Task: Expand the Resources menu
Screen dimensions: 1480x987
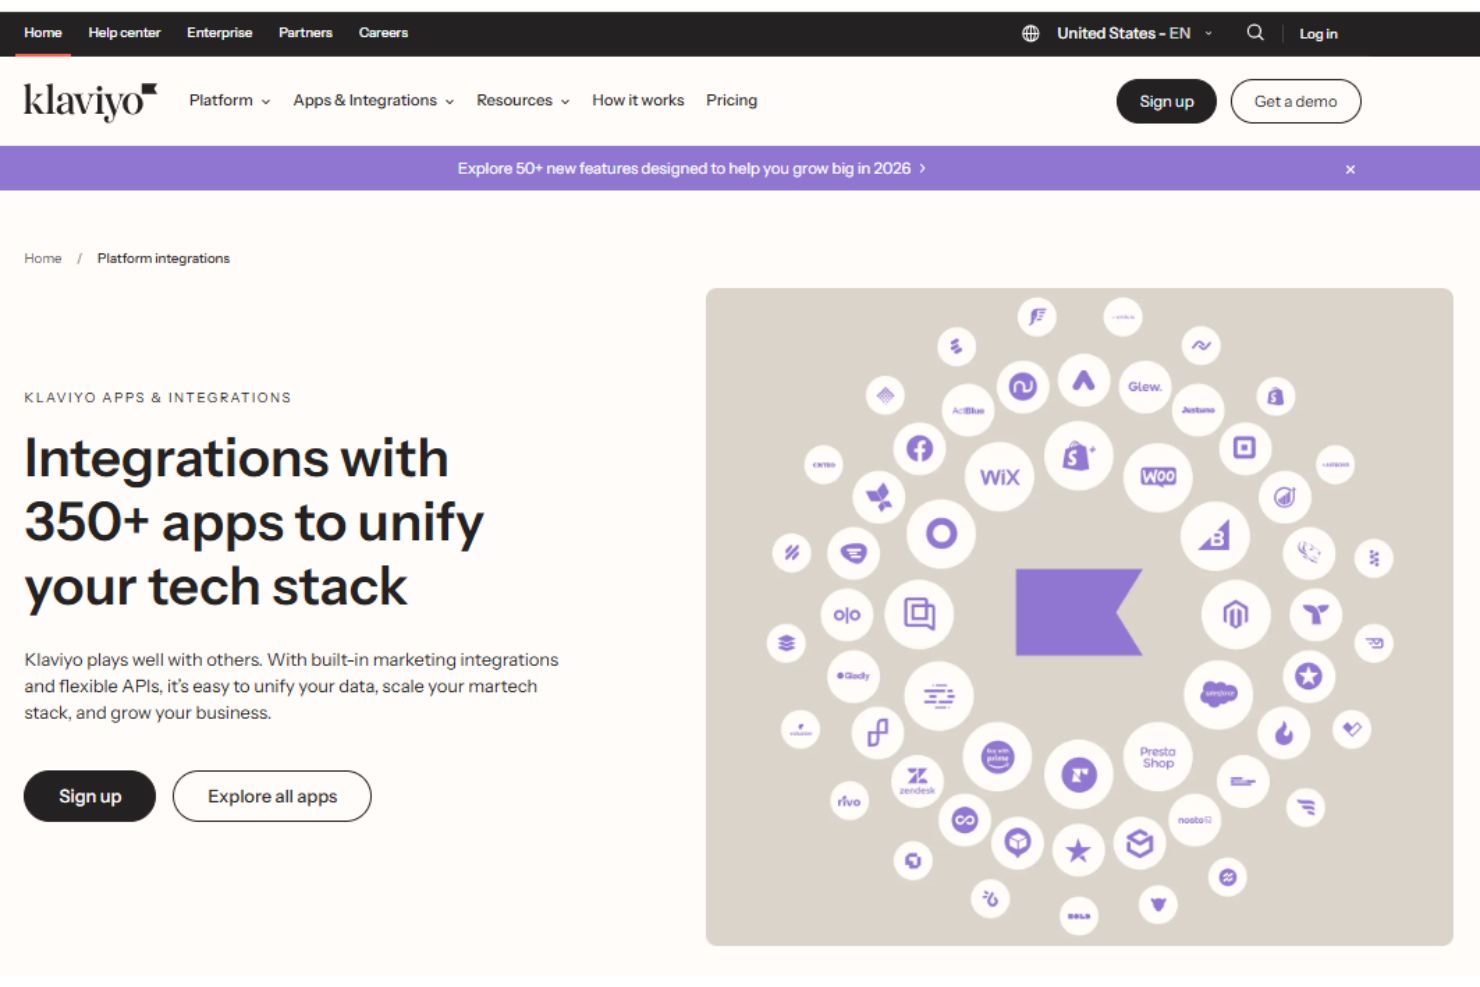Action: (x=522, y=101)
